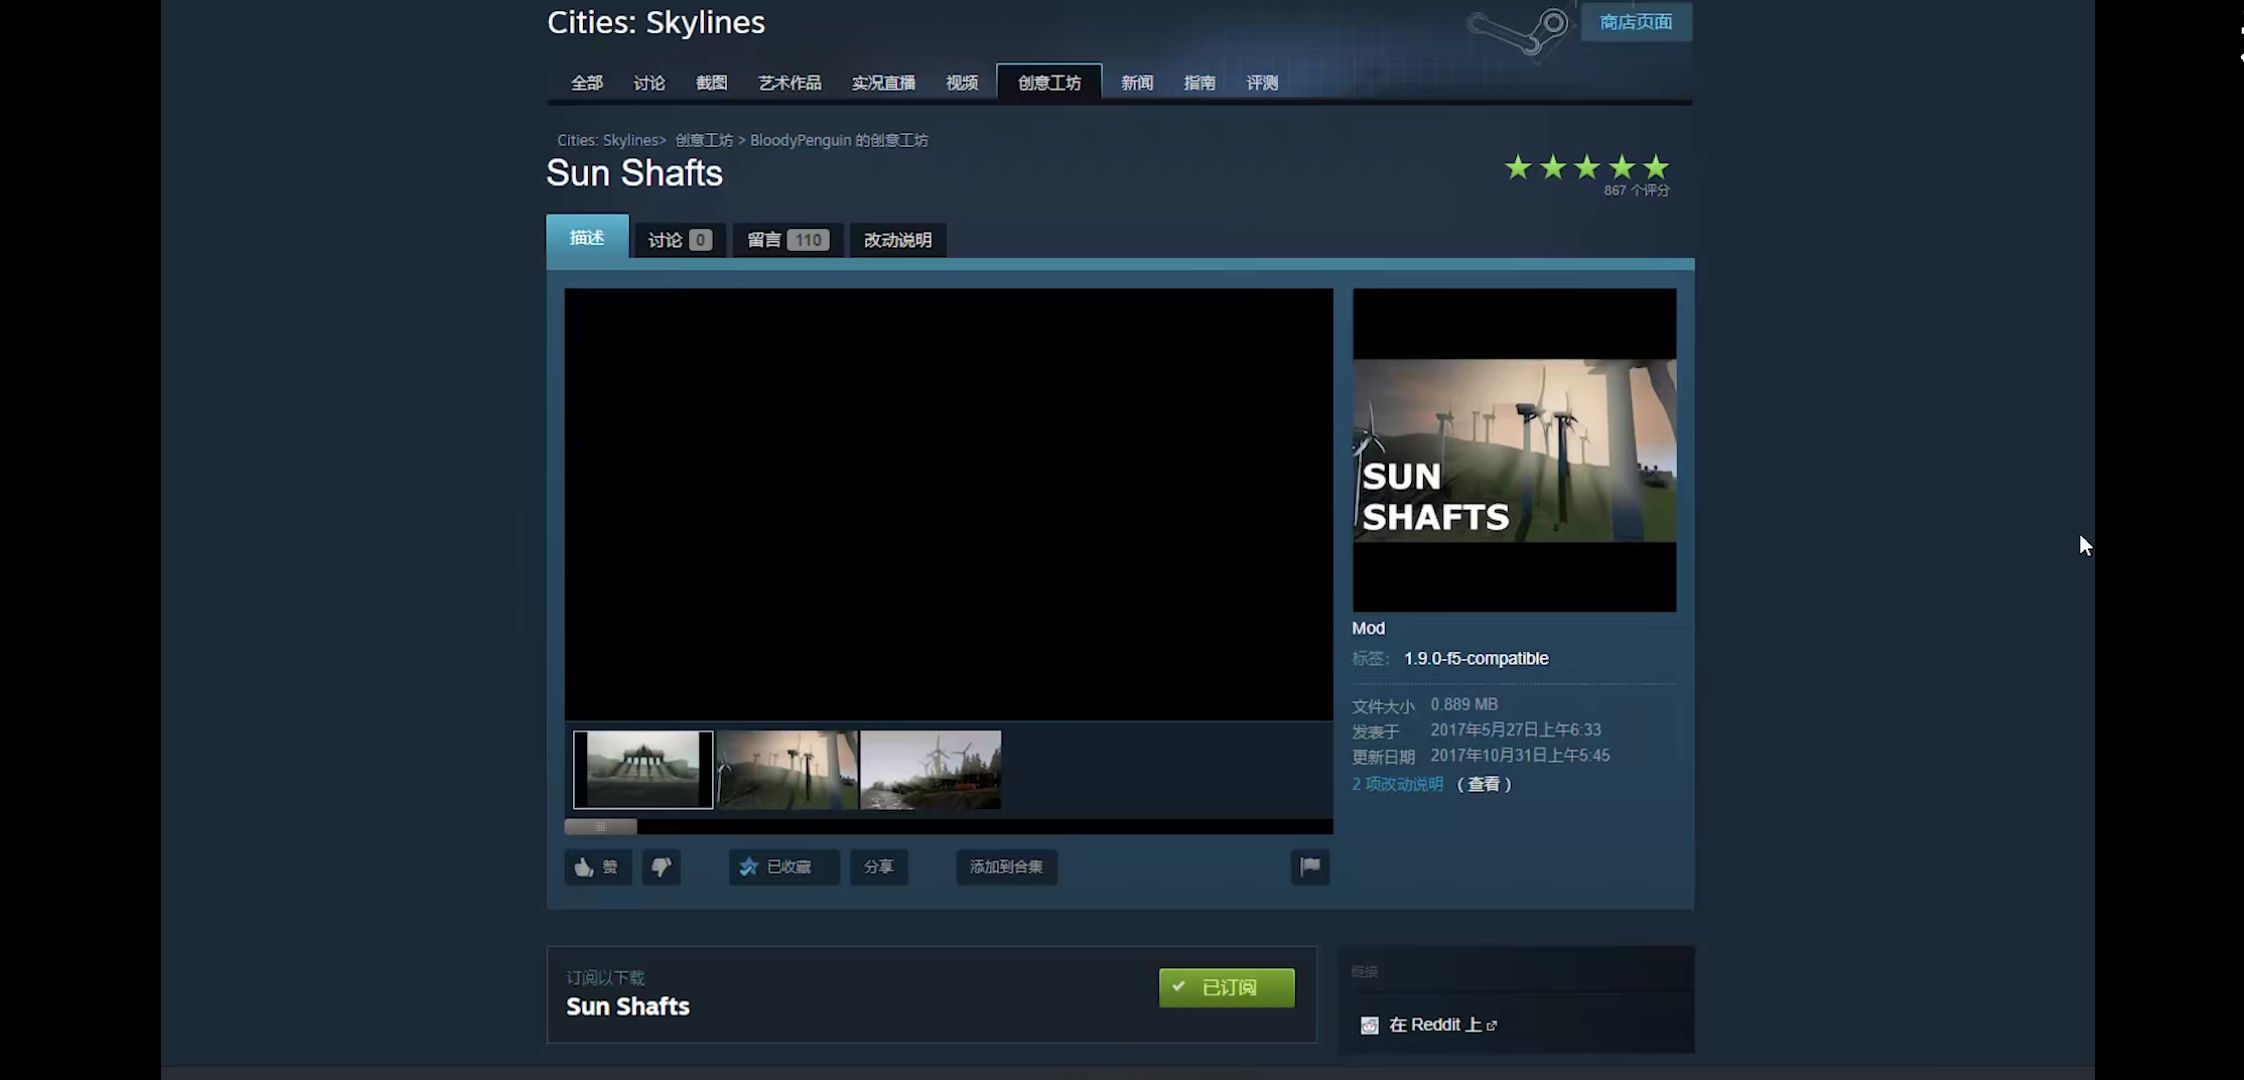
Task: Click the main black media viewer
Action: point(948,505)
